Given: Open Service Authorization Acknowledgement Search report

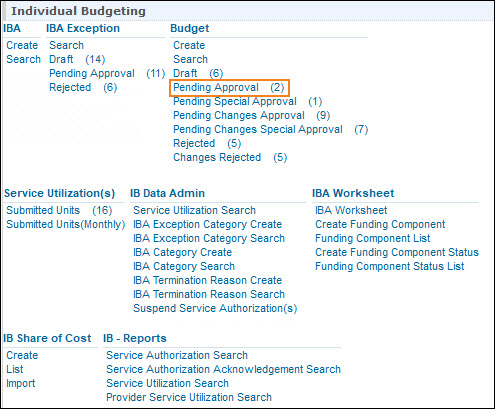Looking at the screenshot, I should 223,369.
